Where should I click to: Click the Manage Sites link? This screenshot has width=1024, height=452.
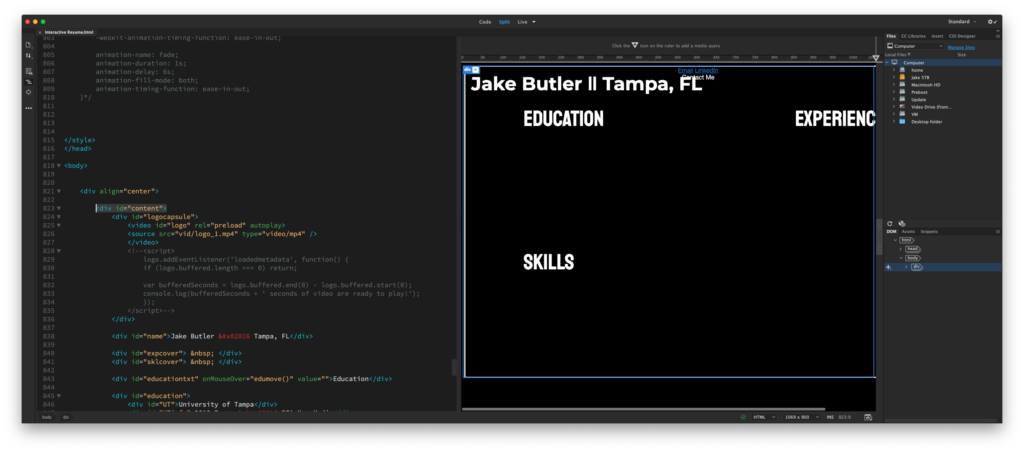(x=961, y=46)
